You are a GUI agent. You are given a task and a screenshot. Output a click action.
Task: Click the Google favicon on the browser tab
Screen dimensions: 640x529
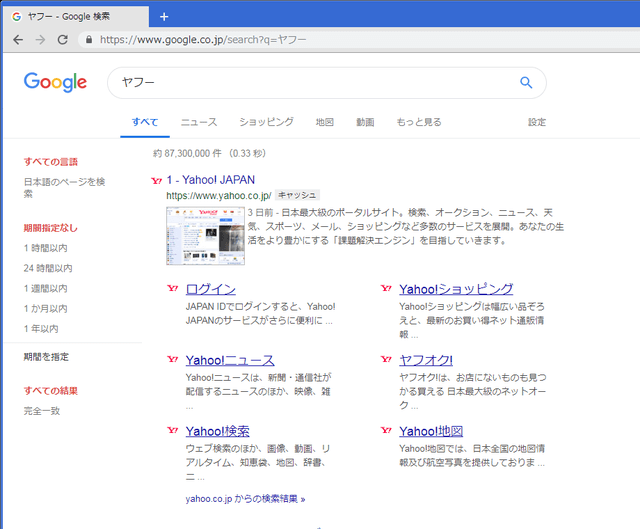coord(17,17)
